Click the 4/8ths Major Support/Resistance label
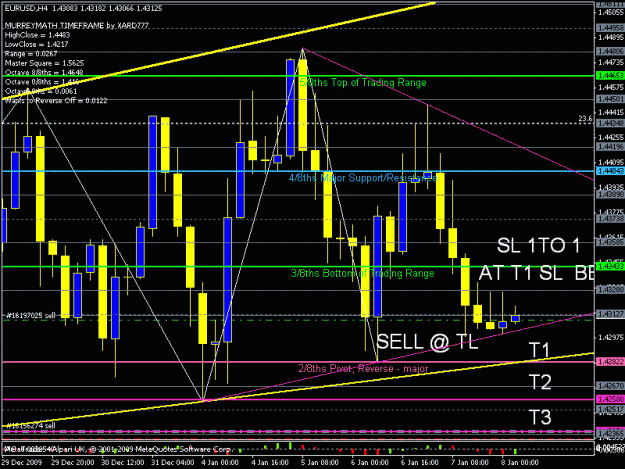Viewport: 625px width, 469px height. coord(363,178)
